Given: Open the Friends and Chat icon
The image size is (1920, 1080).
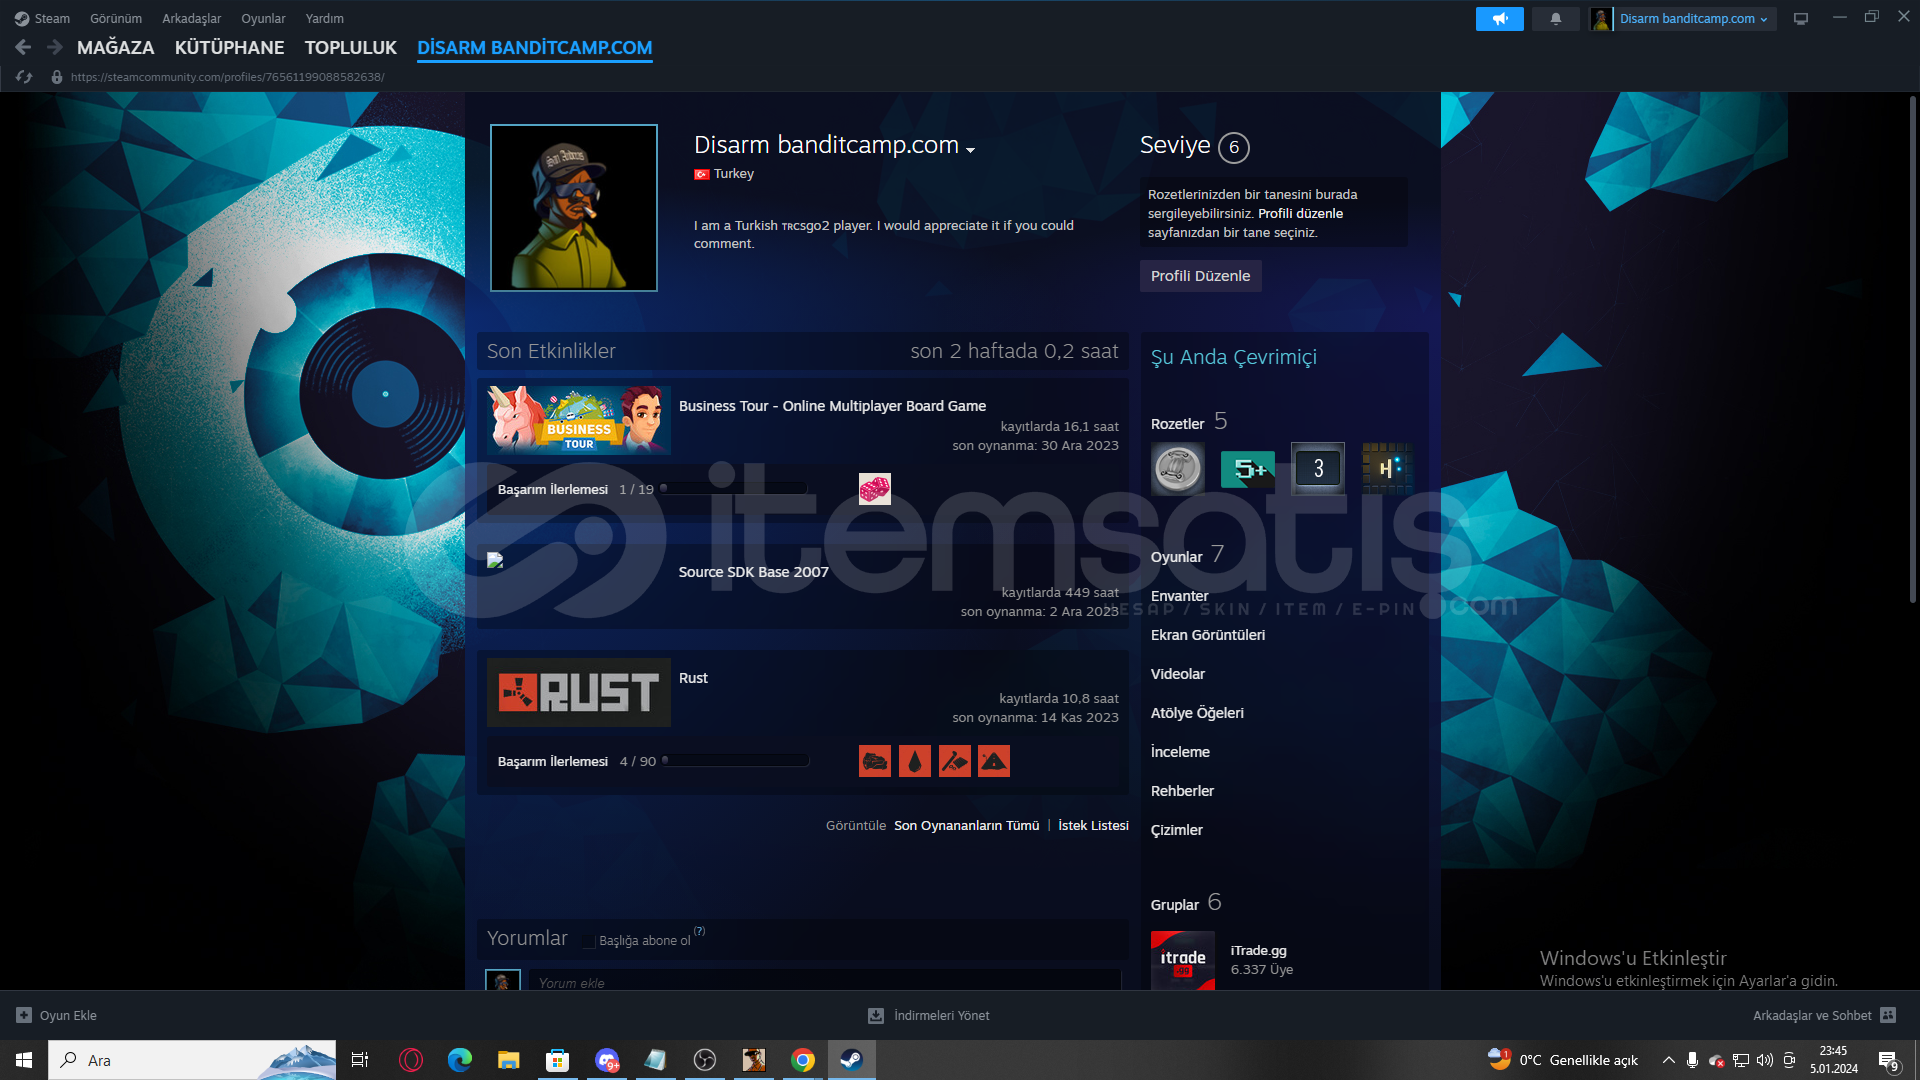Looking at the screenshot, I should 1888,1015.
